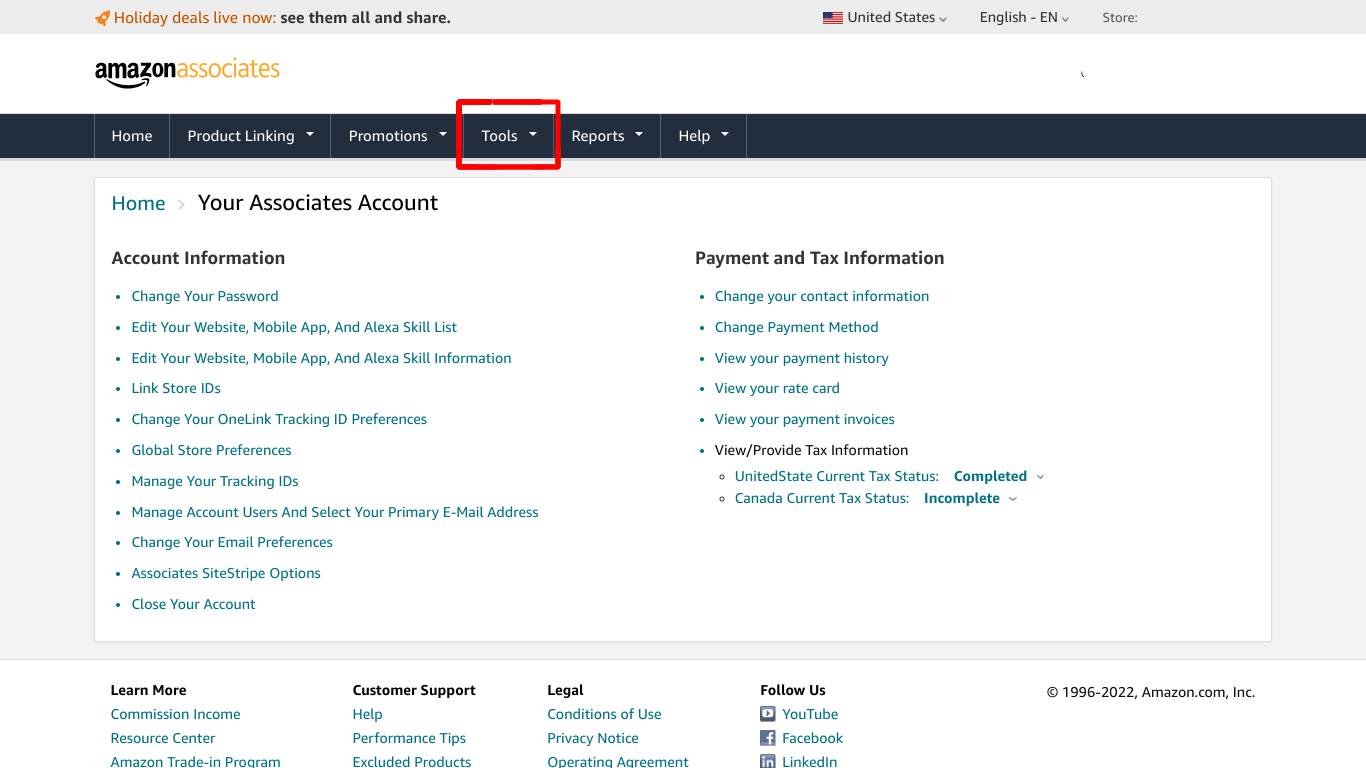Open Conditions of Use in the footer
Image resolution: width=1366 pixels, height=768 pixels.
click(x=604, y=714)
